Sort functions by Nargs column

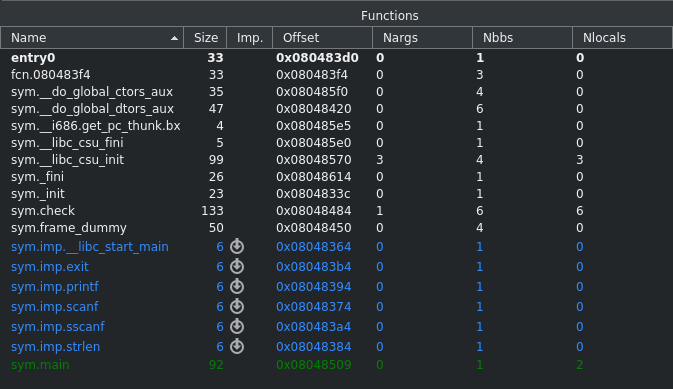[422, 38]
